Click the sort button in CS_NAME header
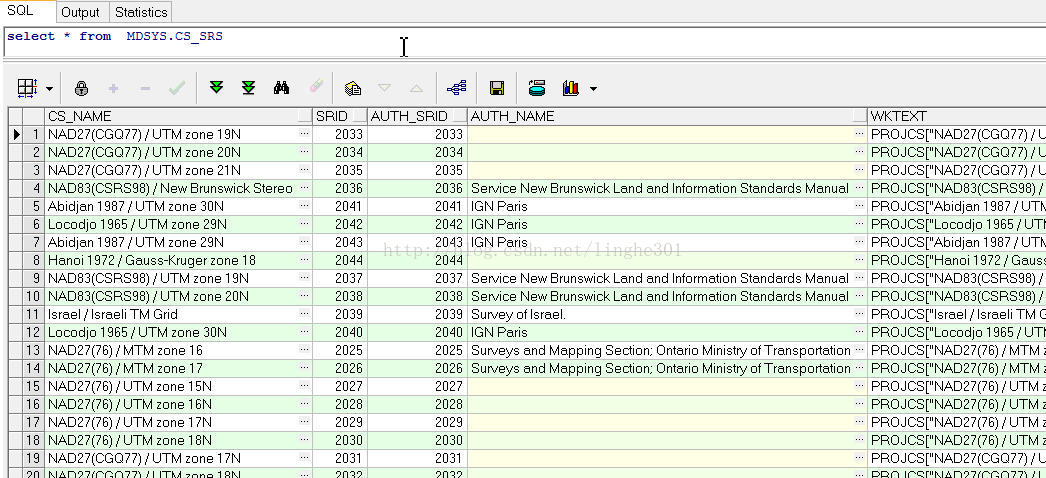The width and height of the screenshot is (1046, 478). (x=305, y=117)
